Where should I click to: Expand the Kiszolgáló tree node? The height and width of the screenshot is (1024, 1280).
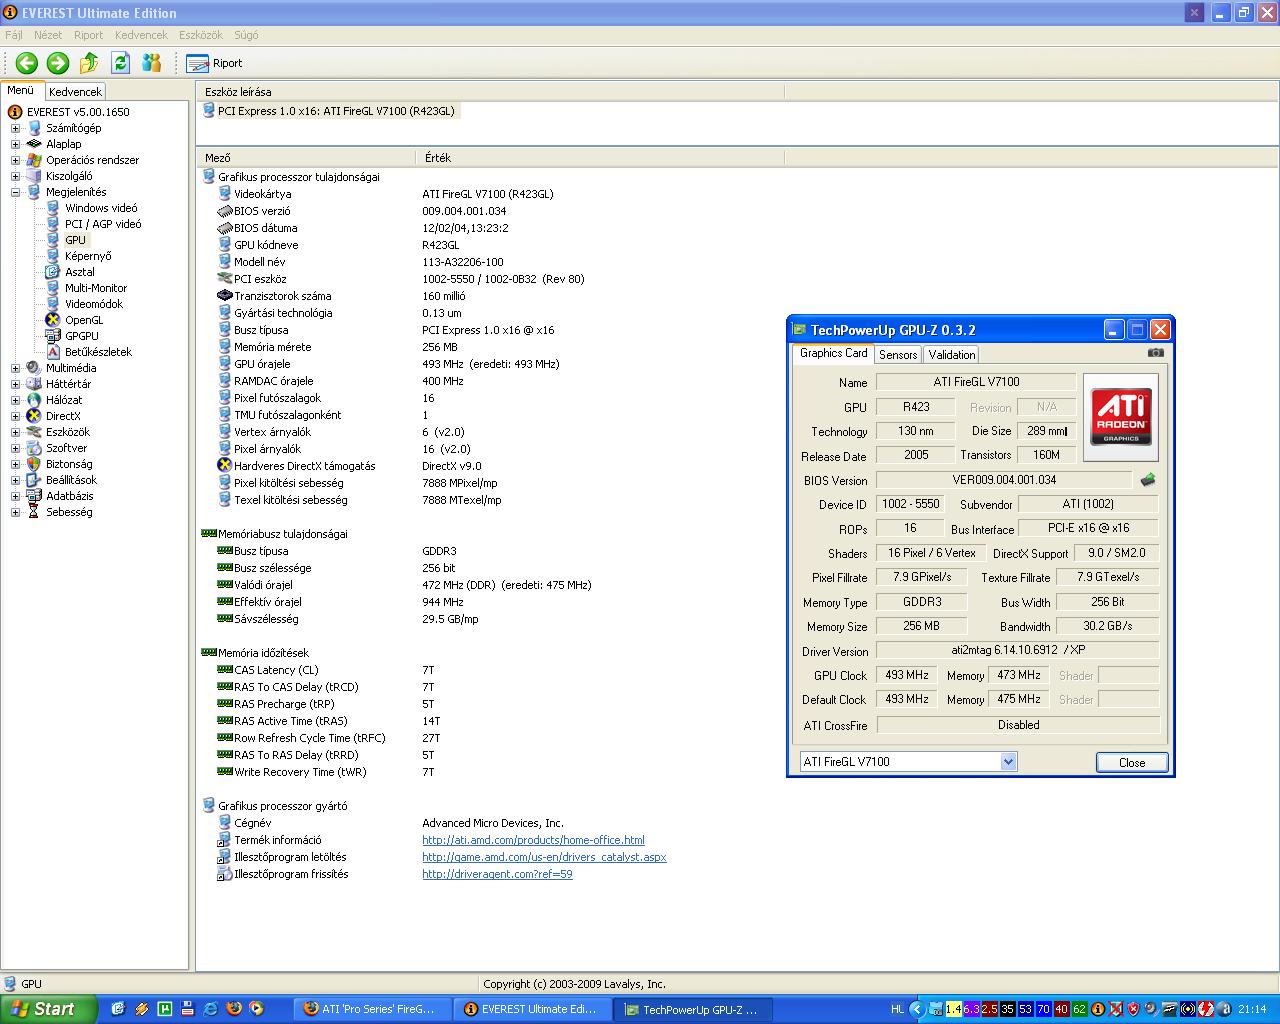[x=15, y=176]
